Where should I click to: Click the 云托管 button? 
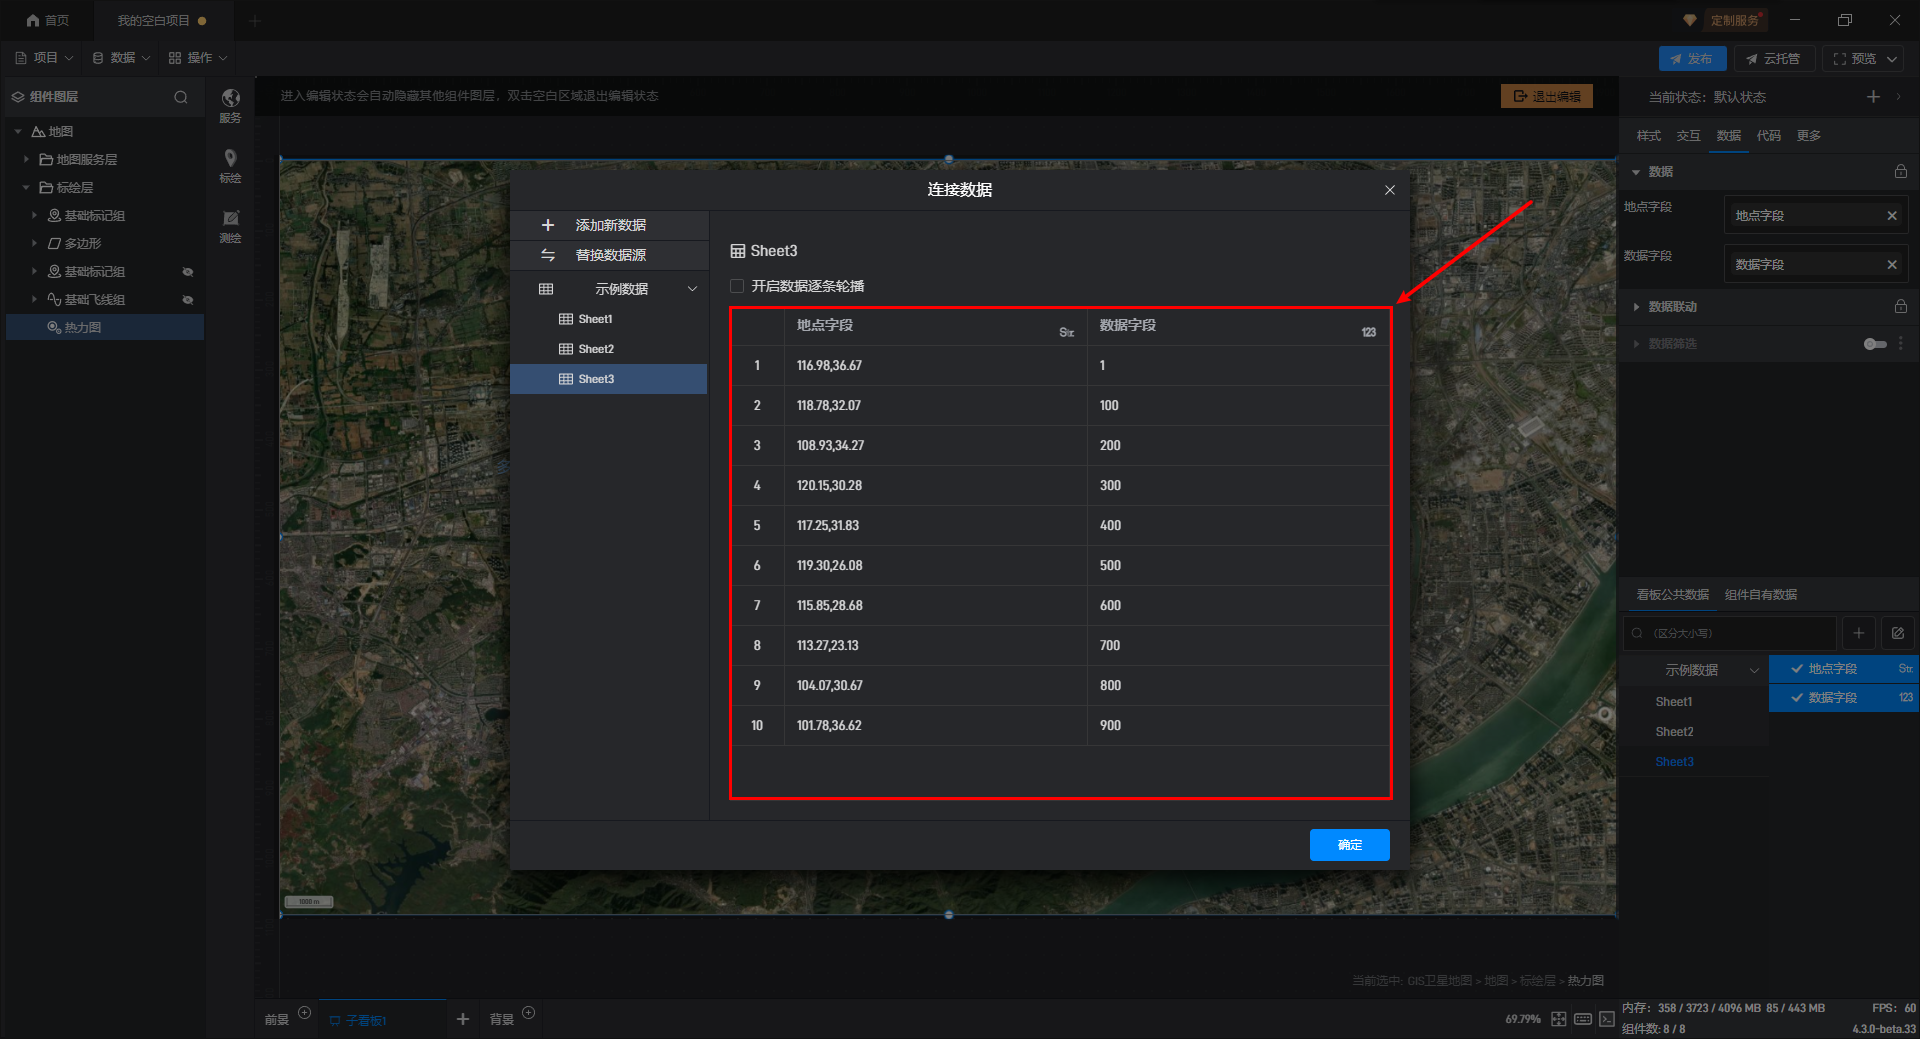pyautogui.click(x=1774, y=59)
